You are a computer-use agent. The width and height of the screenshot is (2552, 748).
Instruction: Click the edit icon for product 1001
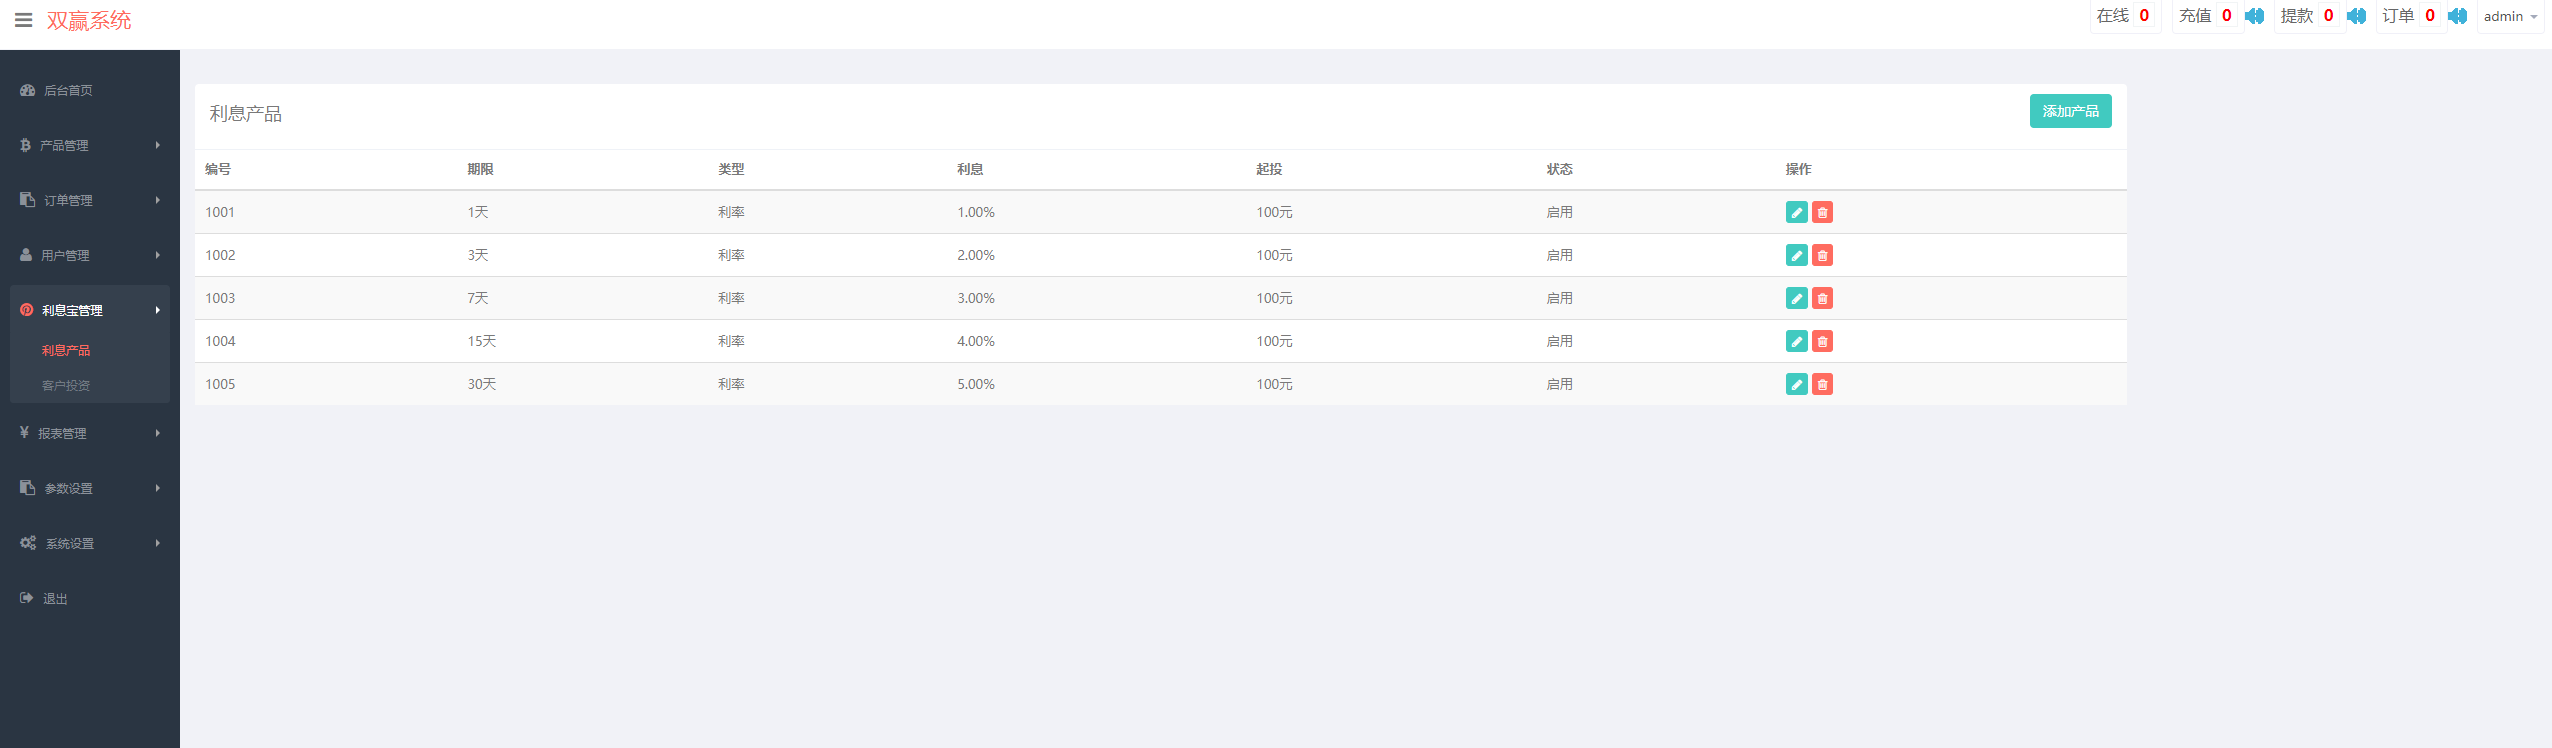pyautogui.click(x=1796, y=212)
